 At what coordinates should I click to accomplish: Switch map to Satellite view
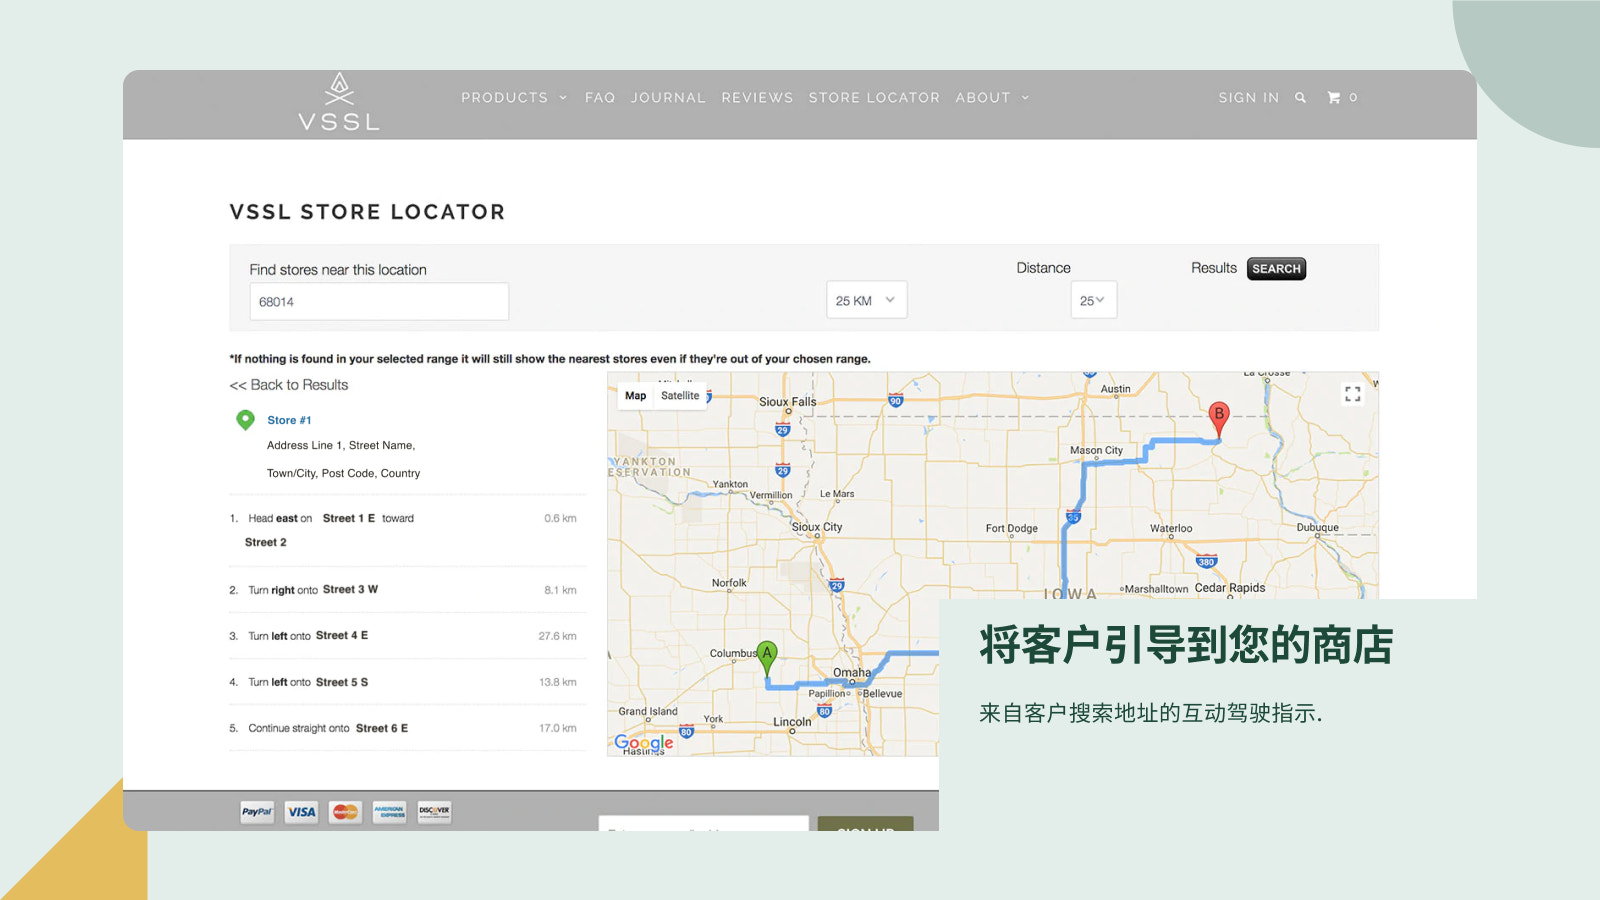(680, 396)
